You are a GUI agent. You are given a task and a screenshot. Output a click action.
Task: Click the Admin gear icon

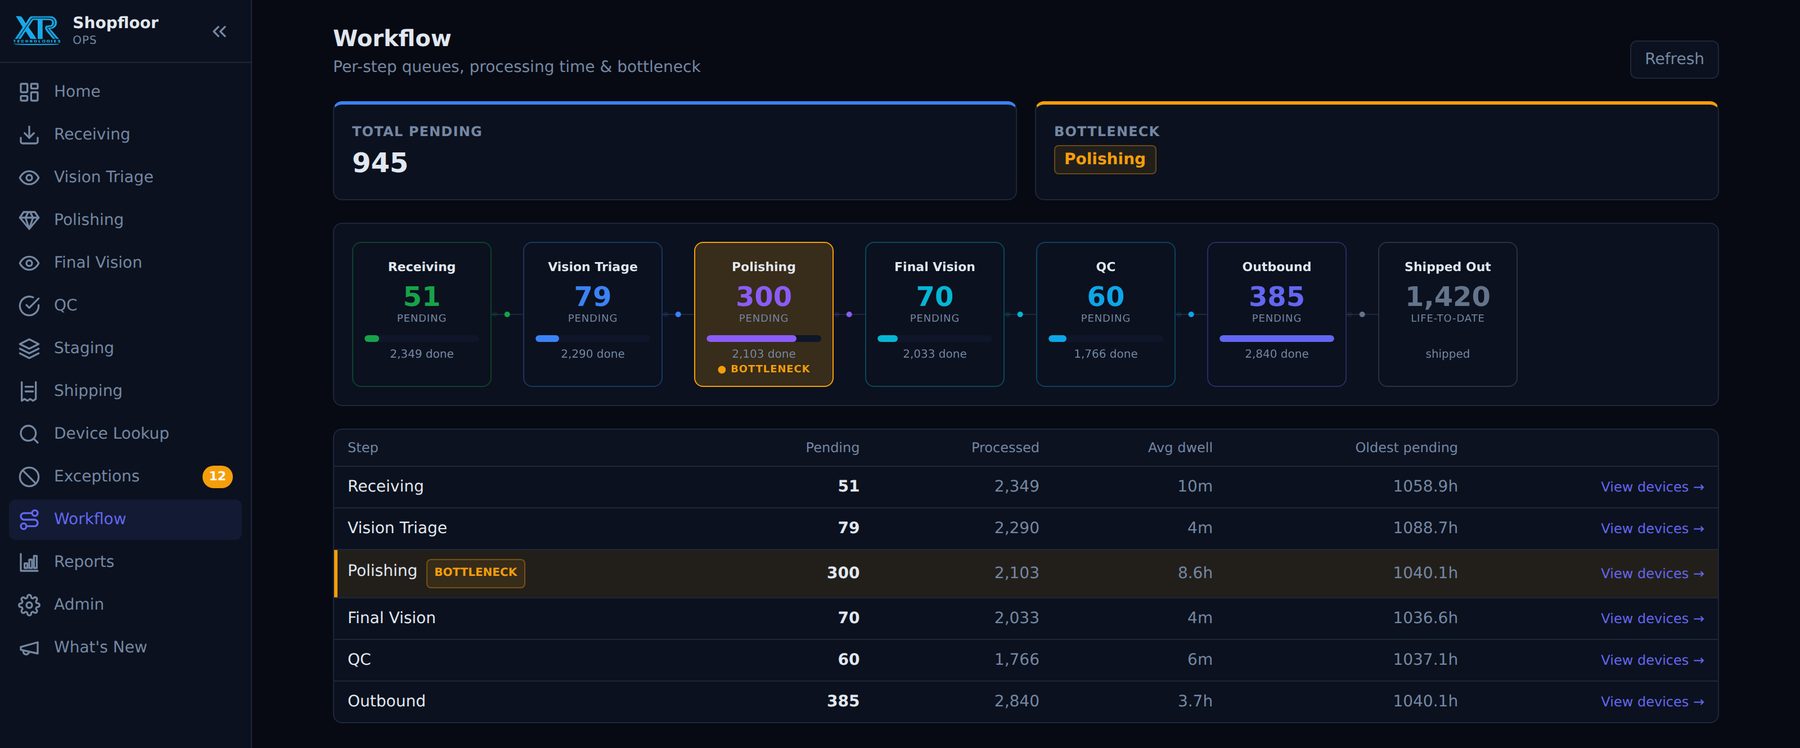click(29, 605)
